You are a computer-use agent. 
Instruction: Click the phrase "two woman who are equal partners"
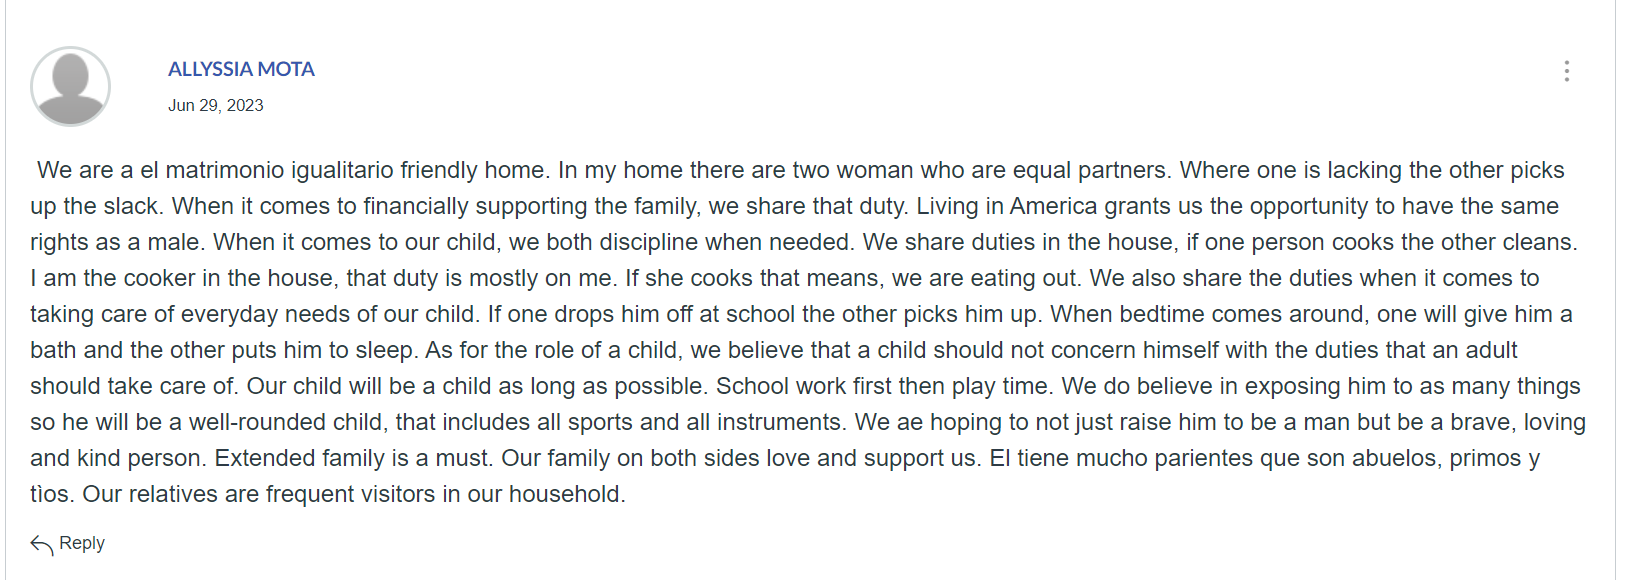point(980,170)
